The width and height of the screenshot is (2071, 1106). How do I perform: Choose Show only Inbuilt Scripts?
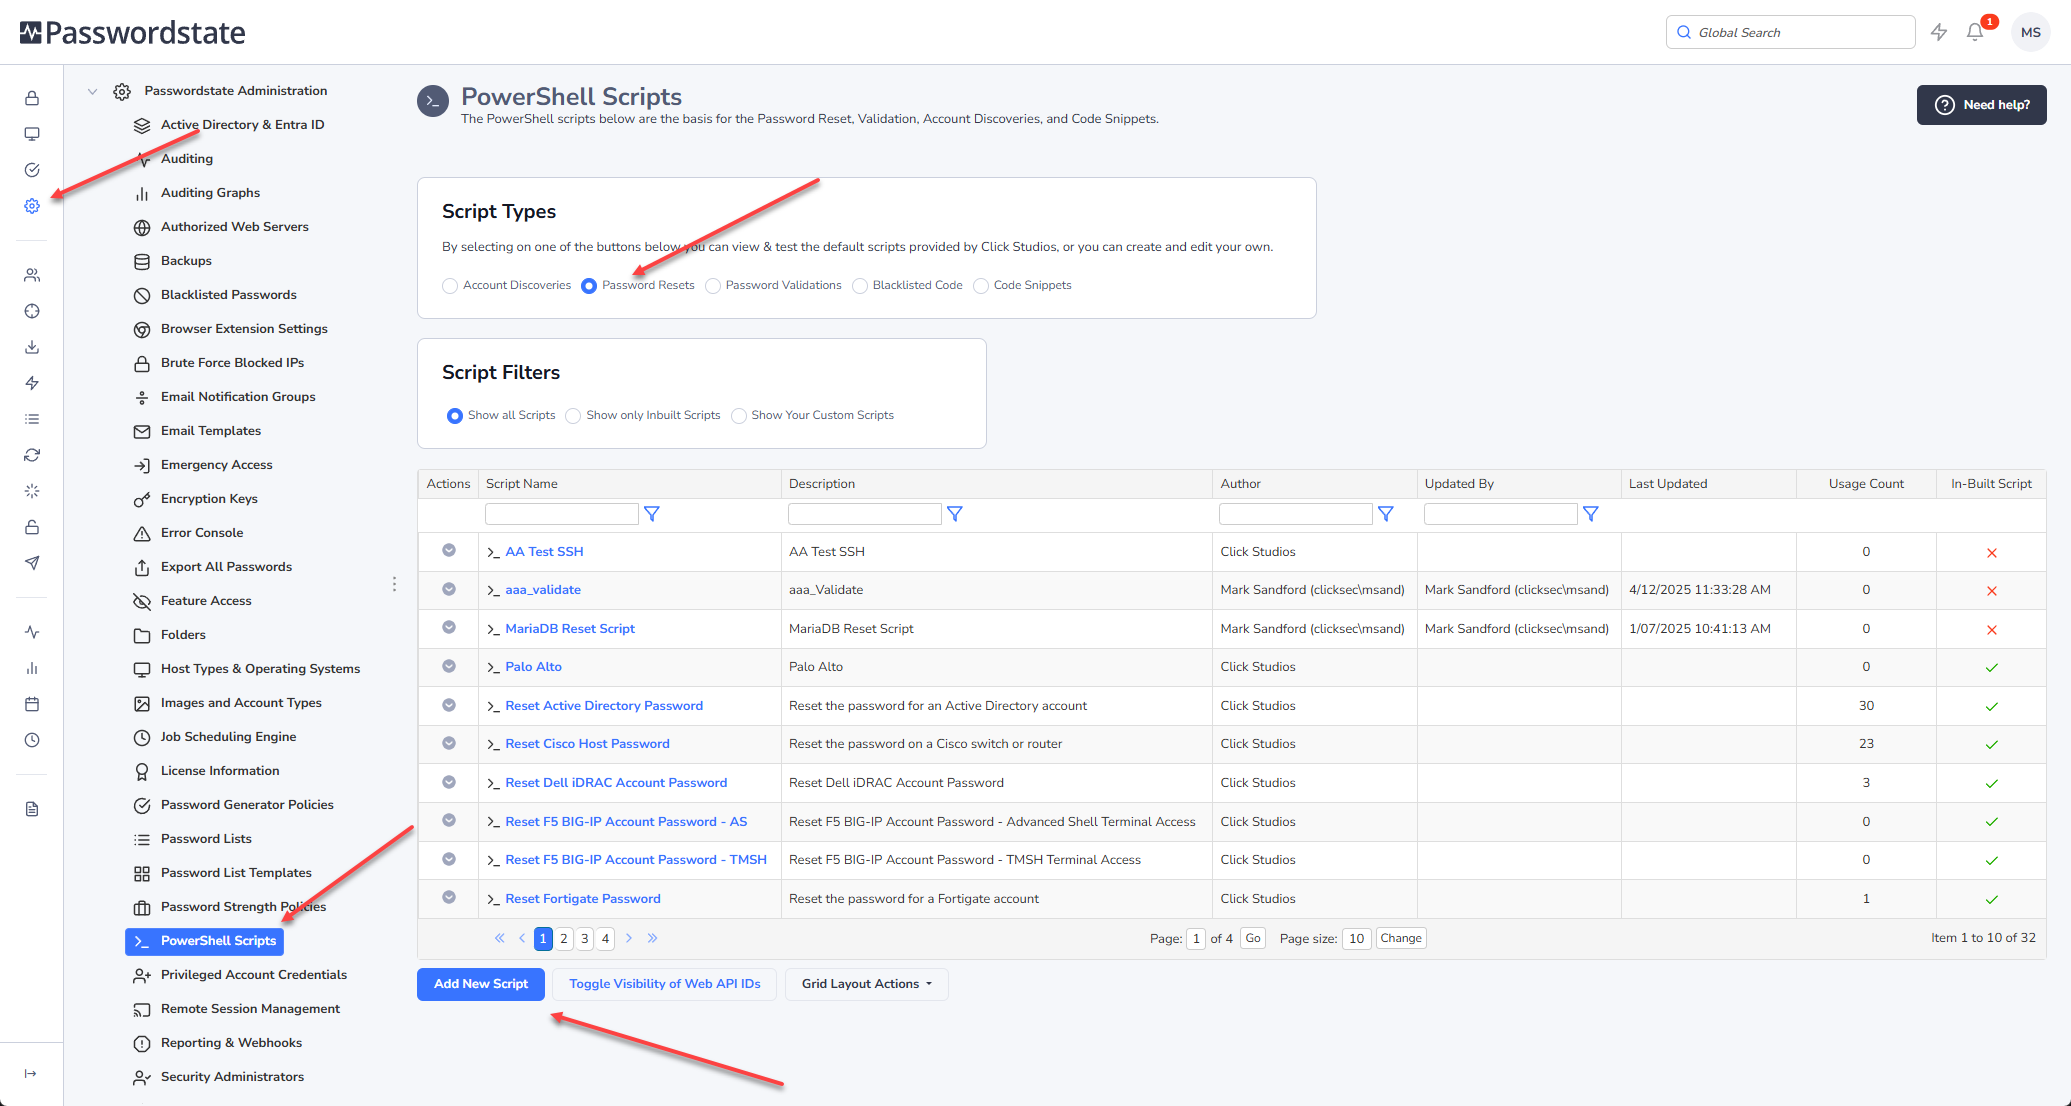(x=573, y=416)
